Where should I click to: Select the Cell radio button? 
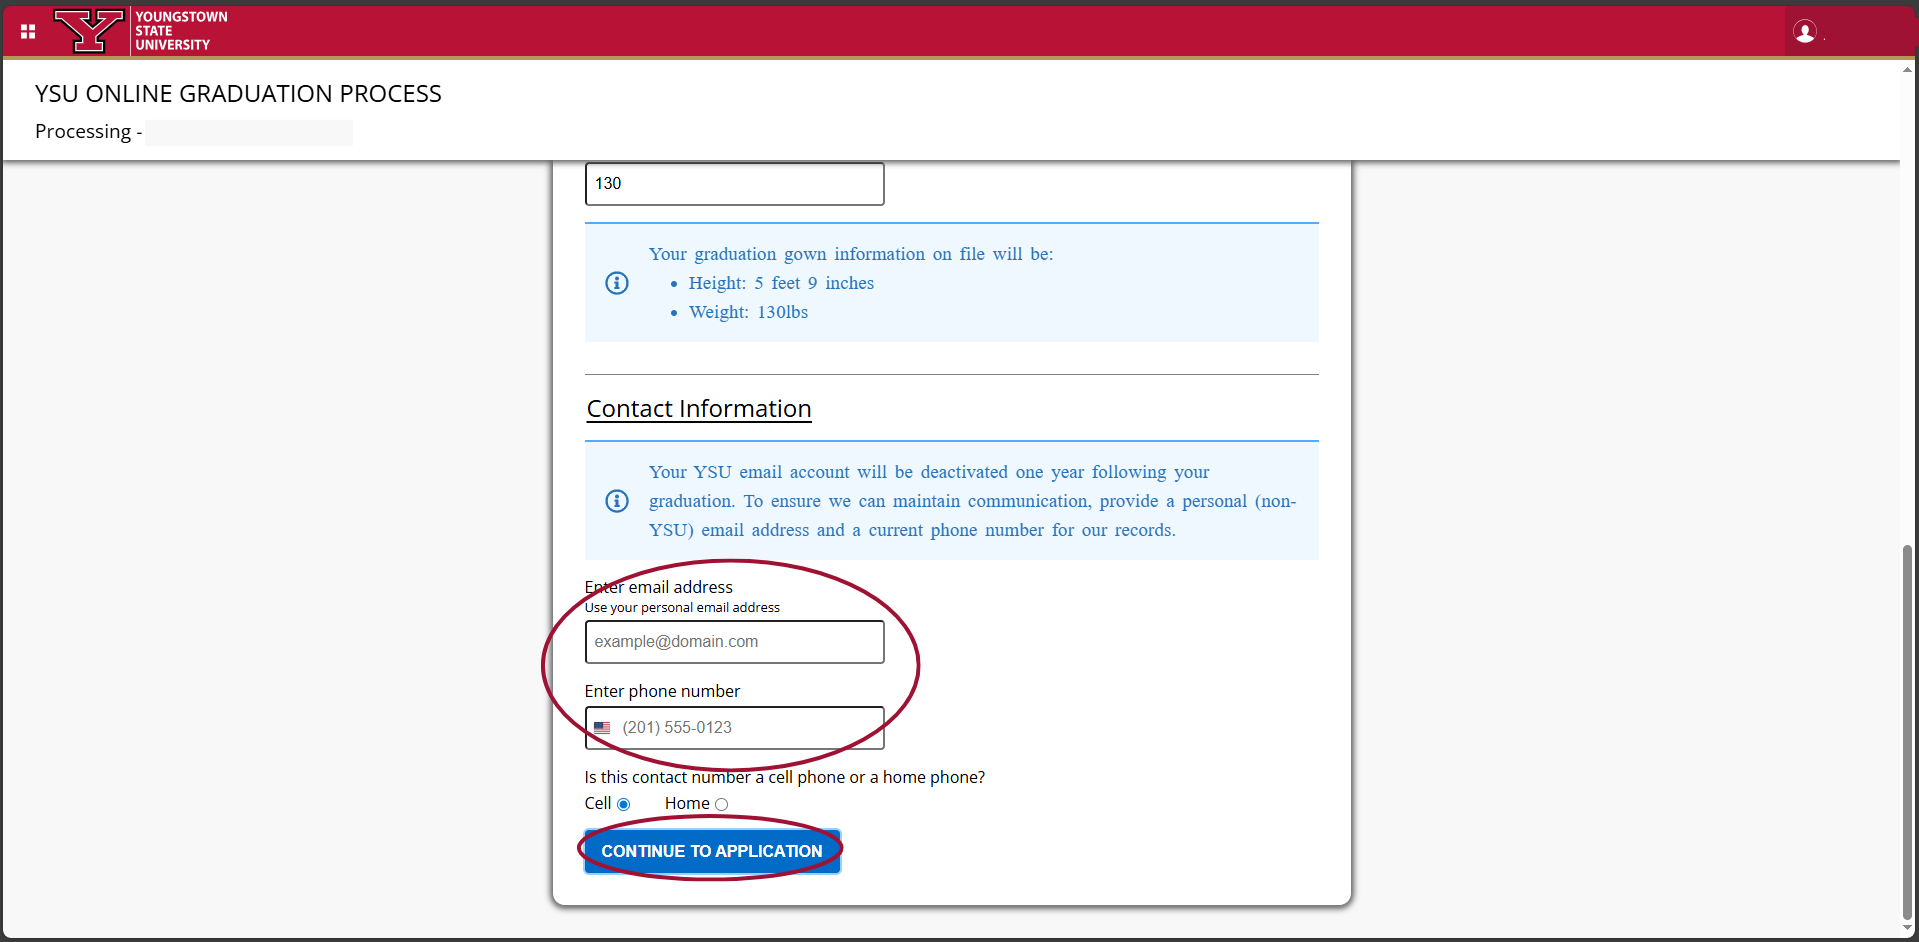623,804
